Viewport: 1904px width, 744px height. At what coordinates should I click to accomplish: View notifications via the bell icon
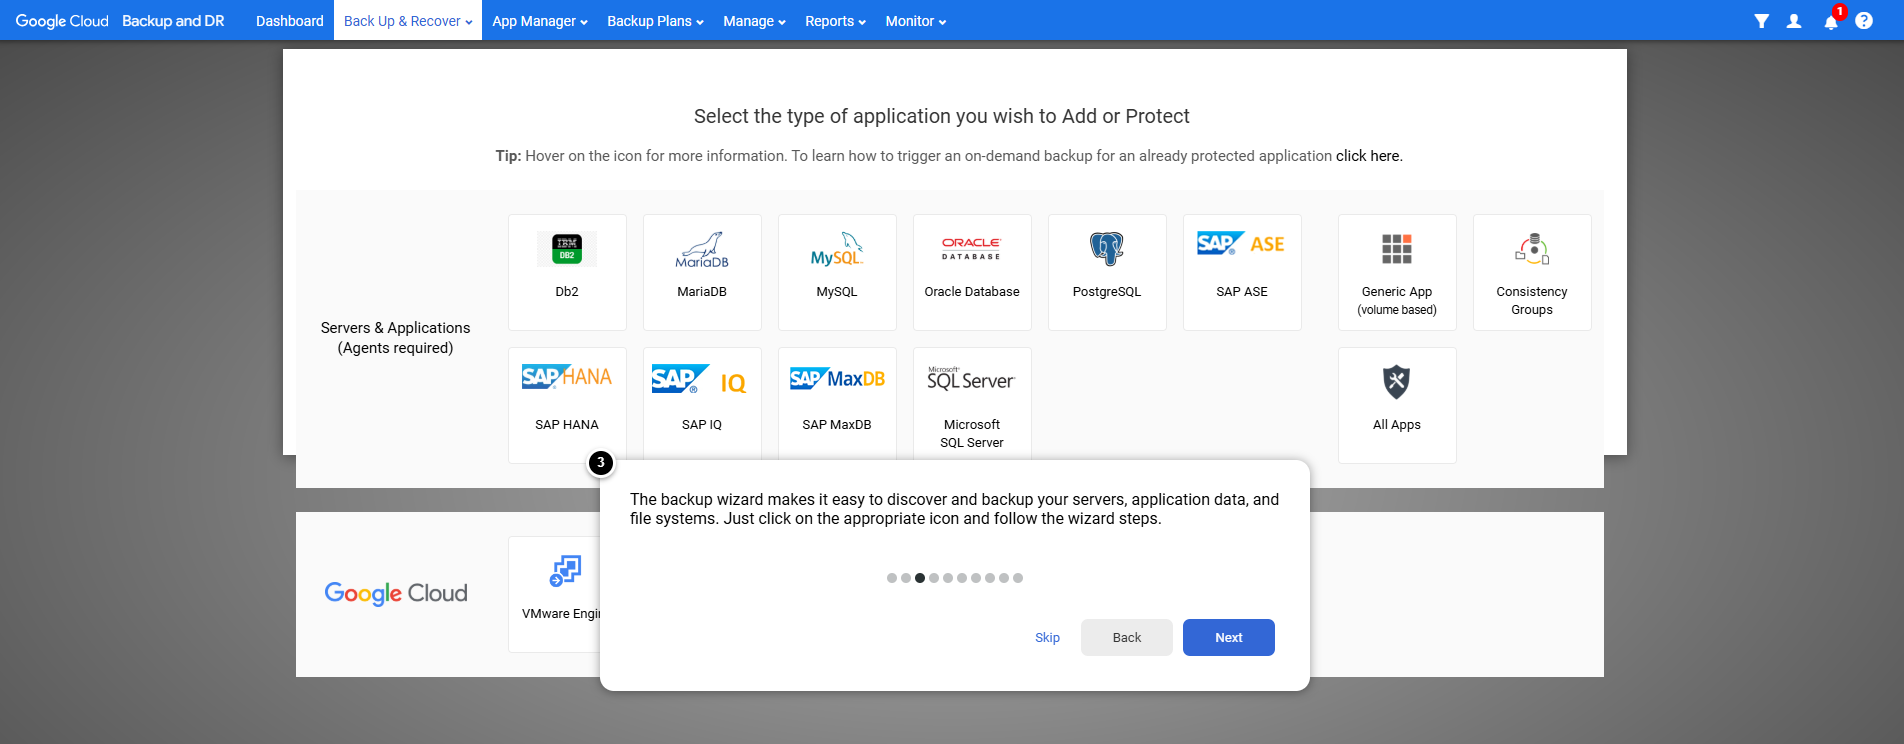(x=1831, y=21)
